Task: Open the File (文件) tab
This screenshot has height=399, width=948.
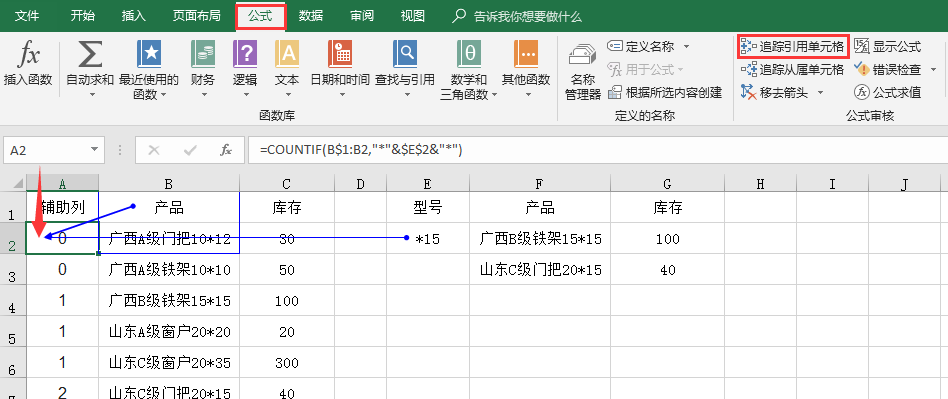Action: click(27, 16)
